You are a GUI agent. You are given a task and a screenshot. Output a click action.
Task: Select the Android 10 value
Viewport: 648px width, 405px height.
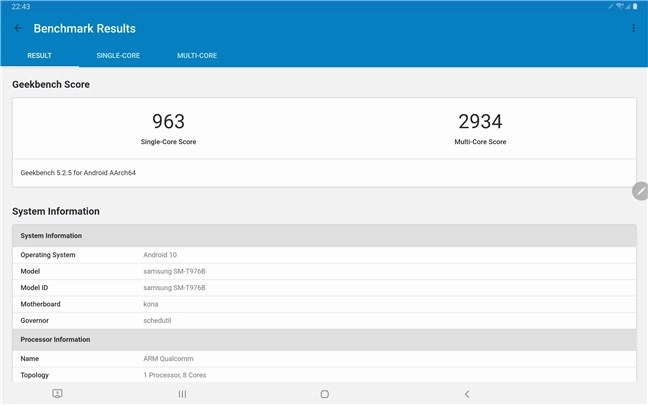coord(160,255)
